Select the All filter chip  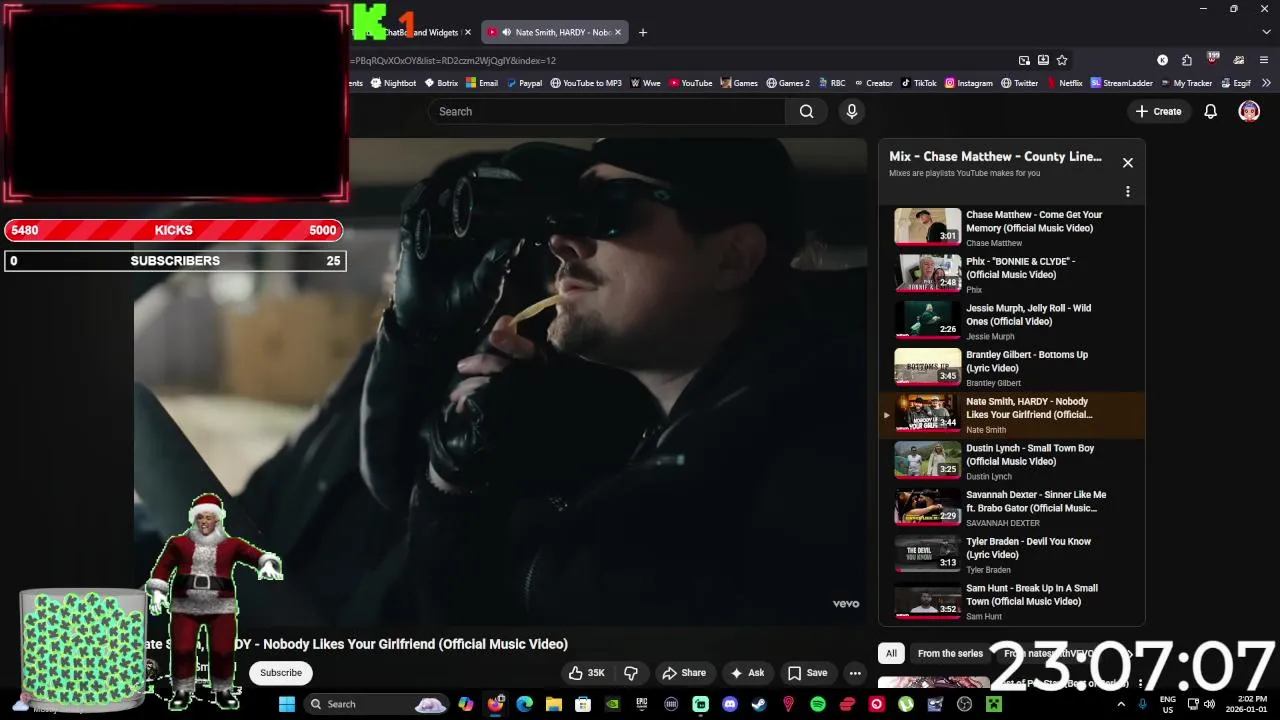click(891, 654)
